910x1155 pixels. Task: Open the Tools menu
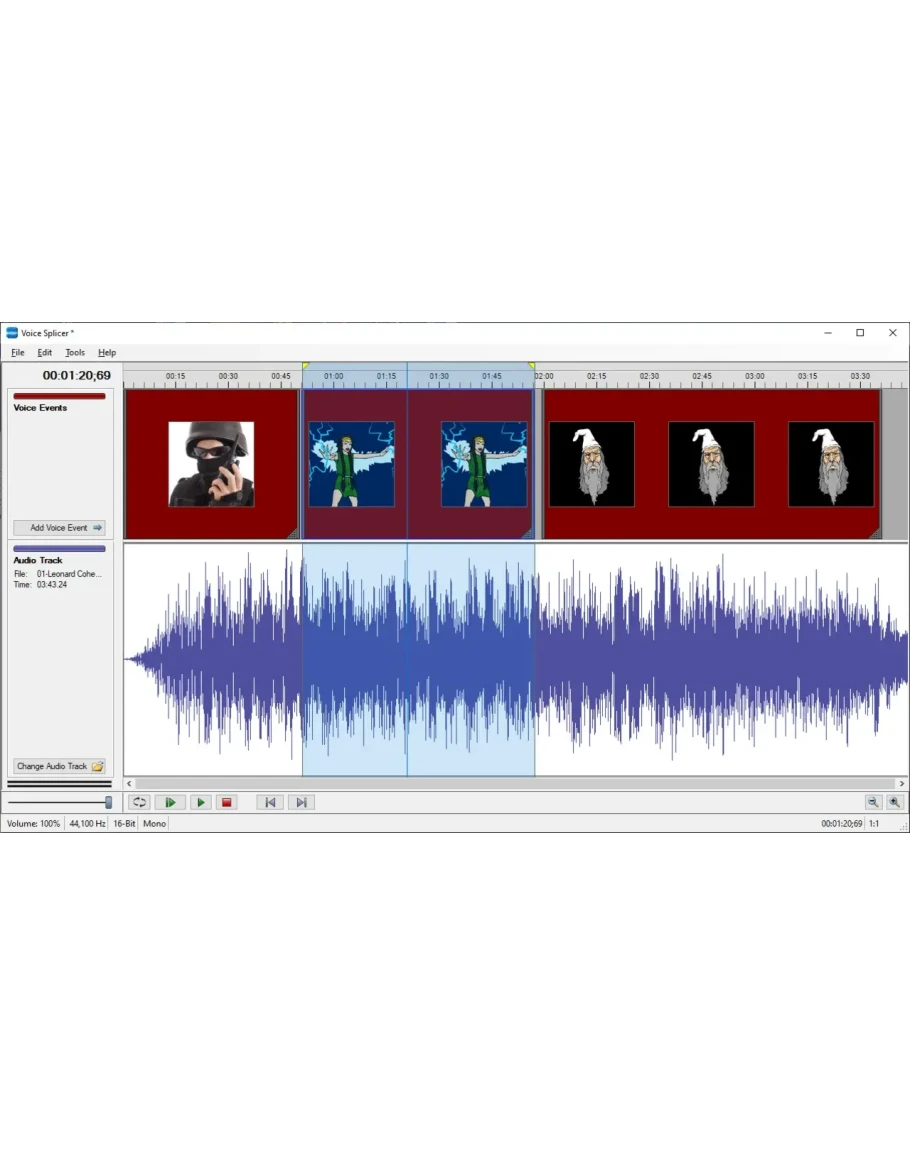click(75, 353)
